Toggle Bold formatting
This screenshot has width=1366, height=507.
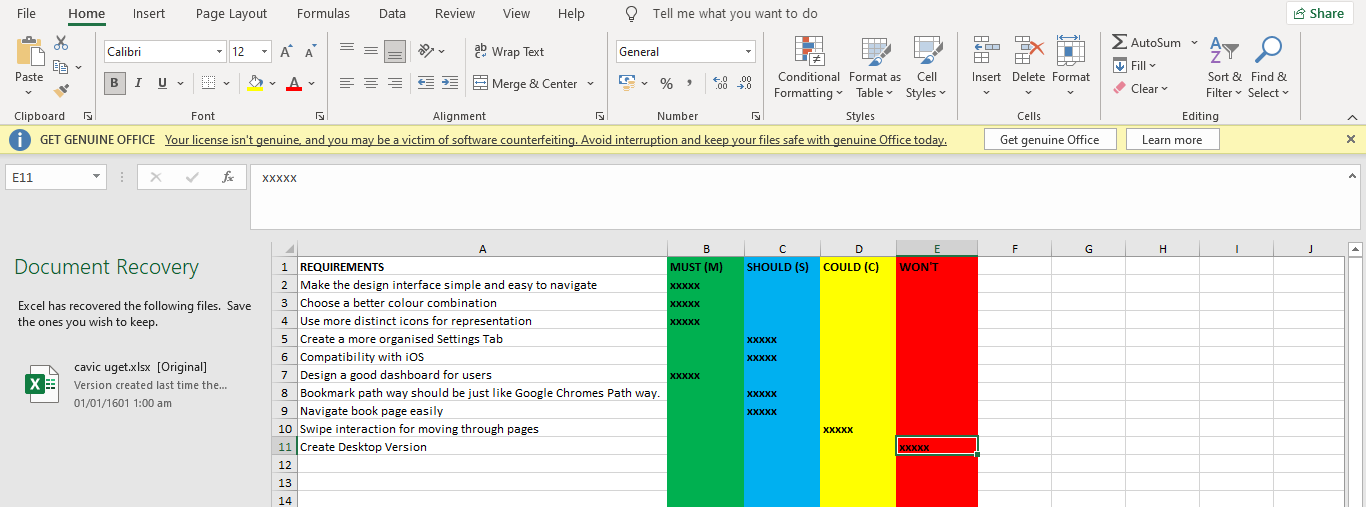pyautogui.click(x=114, y=83)
